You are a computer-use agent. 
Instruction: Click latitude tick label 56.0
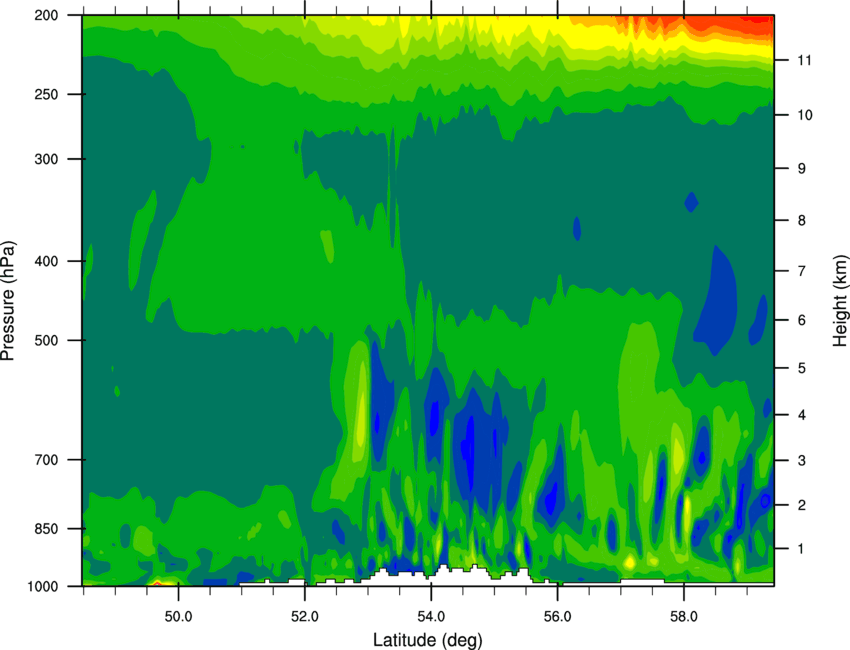pos(558,617)
